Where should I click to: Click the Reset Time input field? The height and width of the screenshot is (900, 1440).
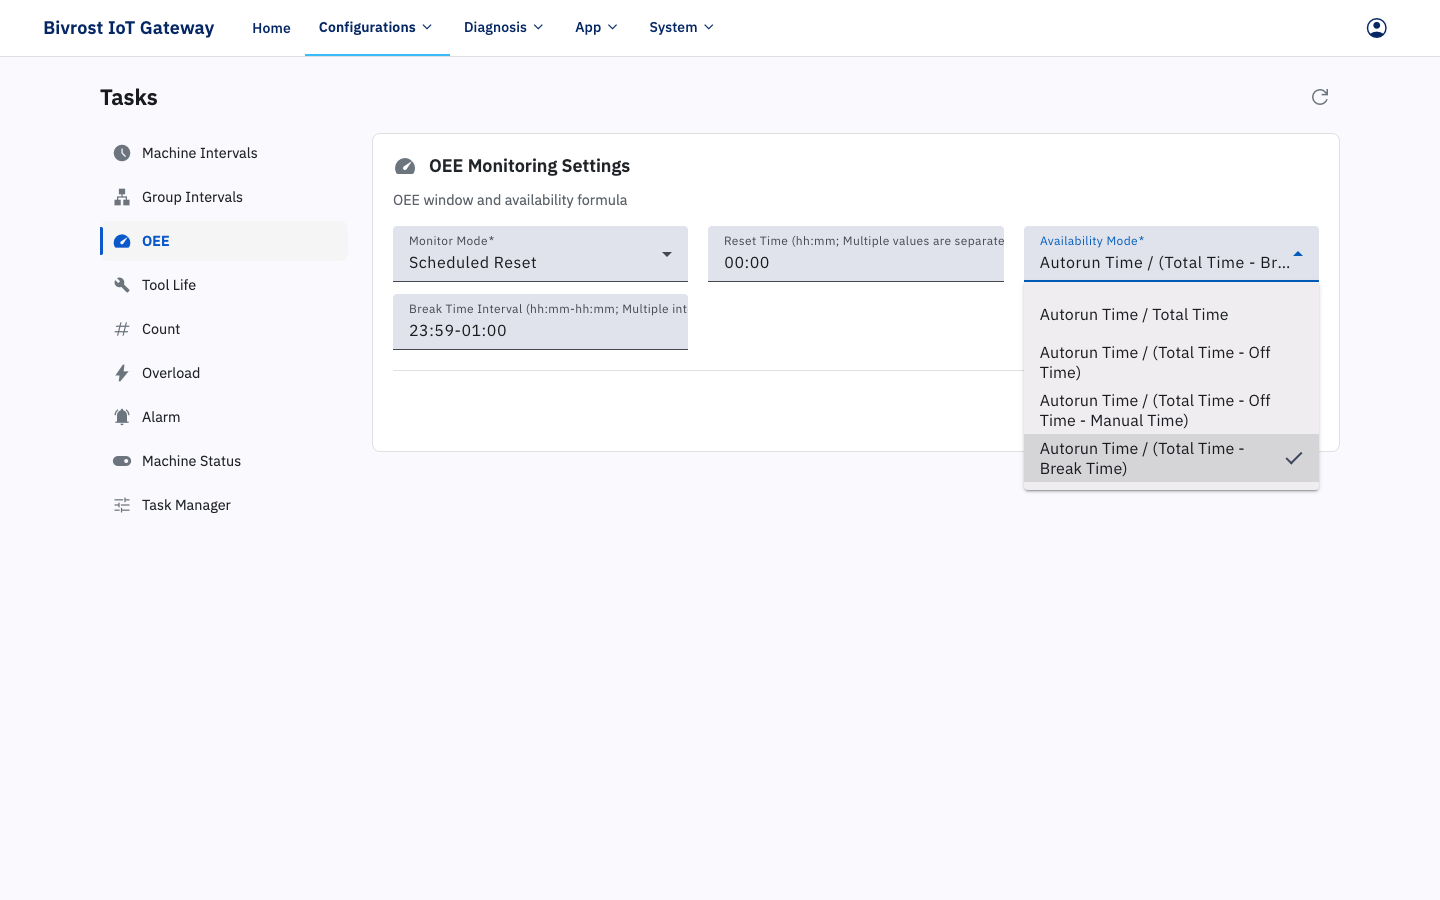(x=856, y=254)
